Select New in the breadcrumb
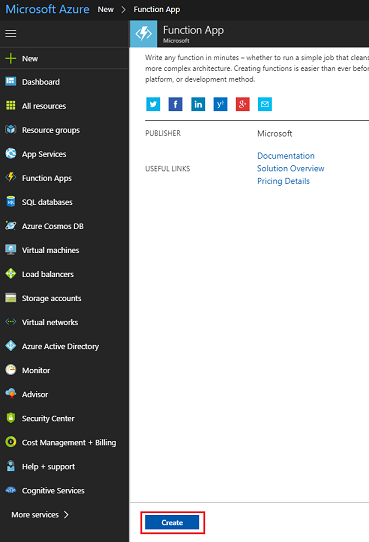The height and width of the screenshot is (542, 369). (106, 9)
